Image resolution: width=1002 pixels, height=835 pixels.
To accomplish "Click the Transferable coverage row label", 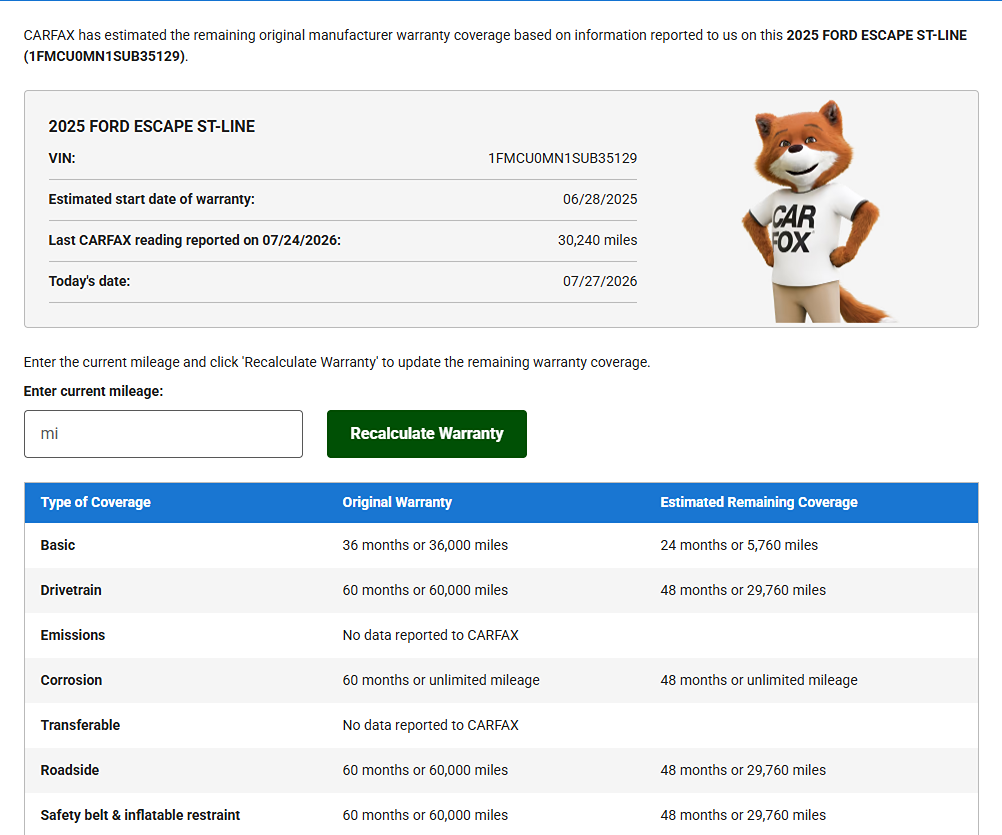I will (x=81, y=725).
